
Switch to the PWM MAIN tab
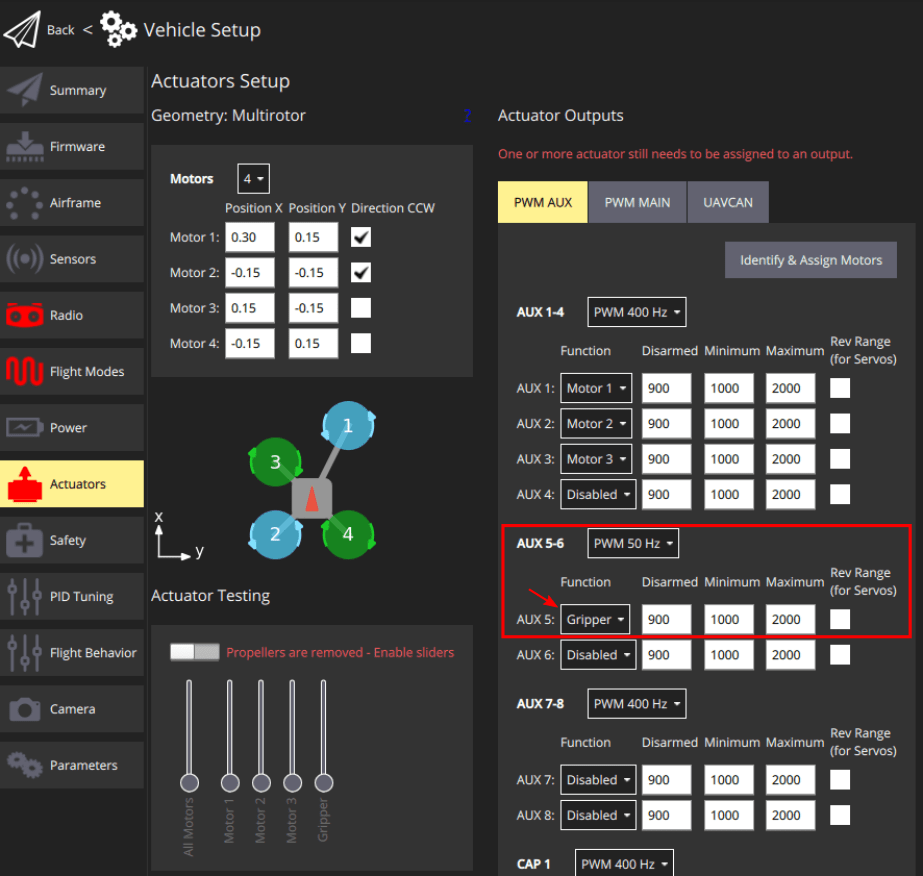click(x=637, y=202)
